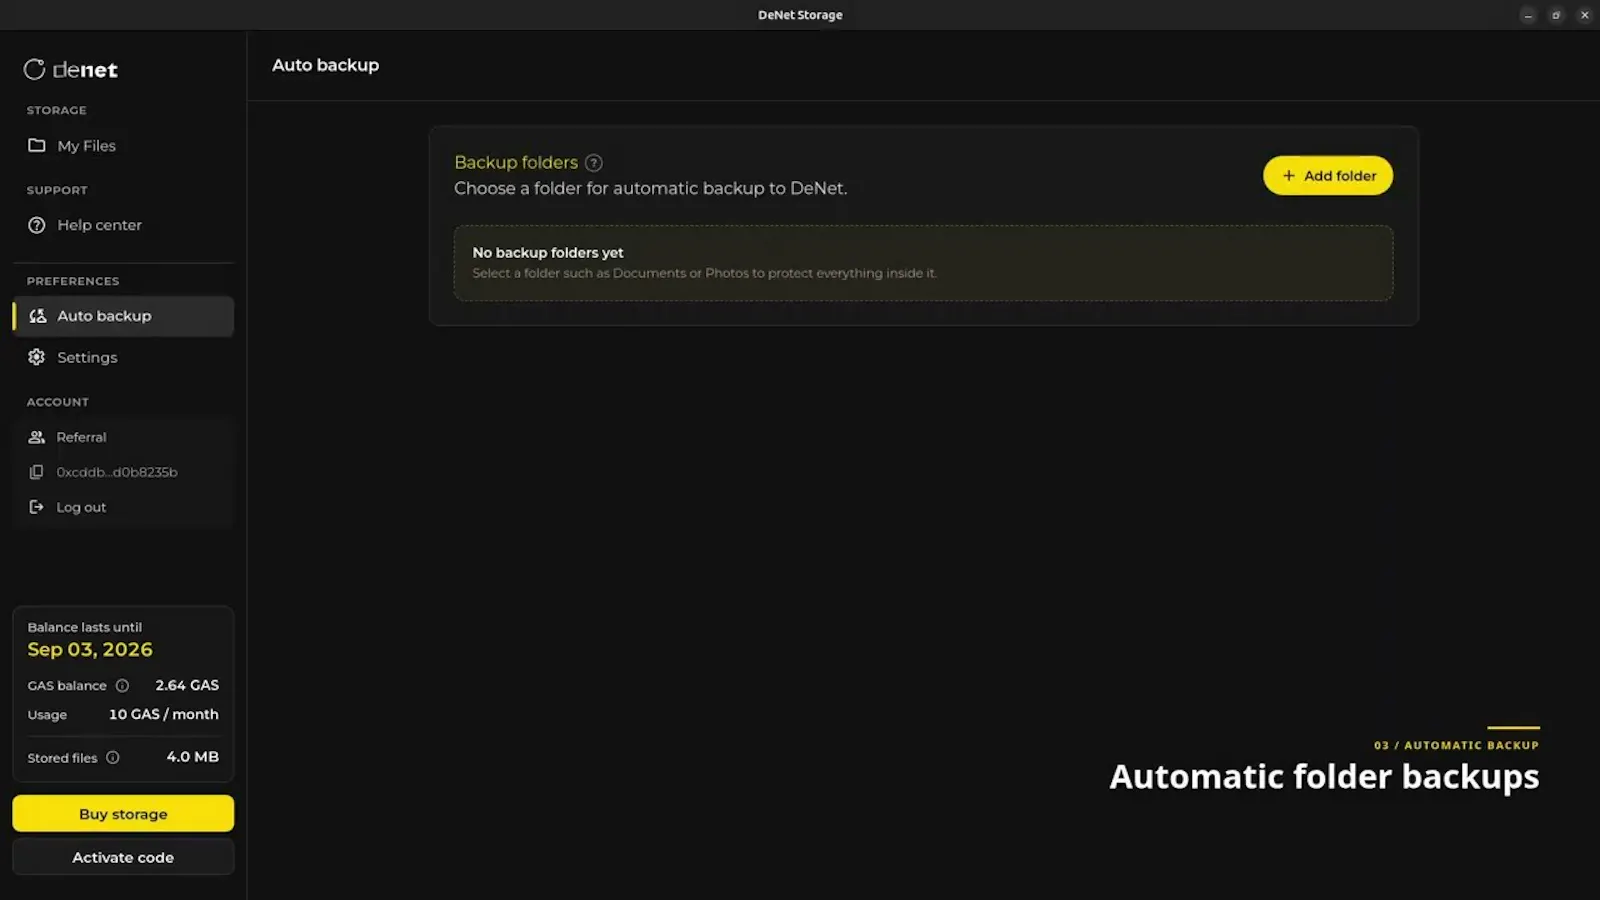Select the Auto backup label in the sidebar
Viewport: 1600px width, 900px height.
104,316
